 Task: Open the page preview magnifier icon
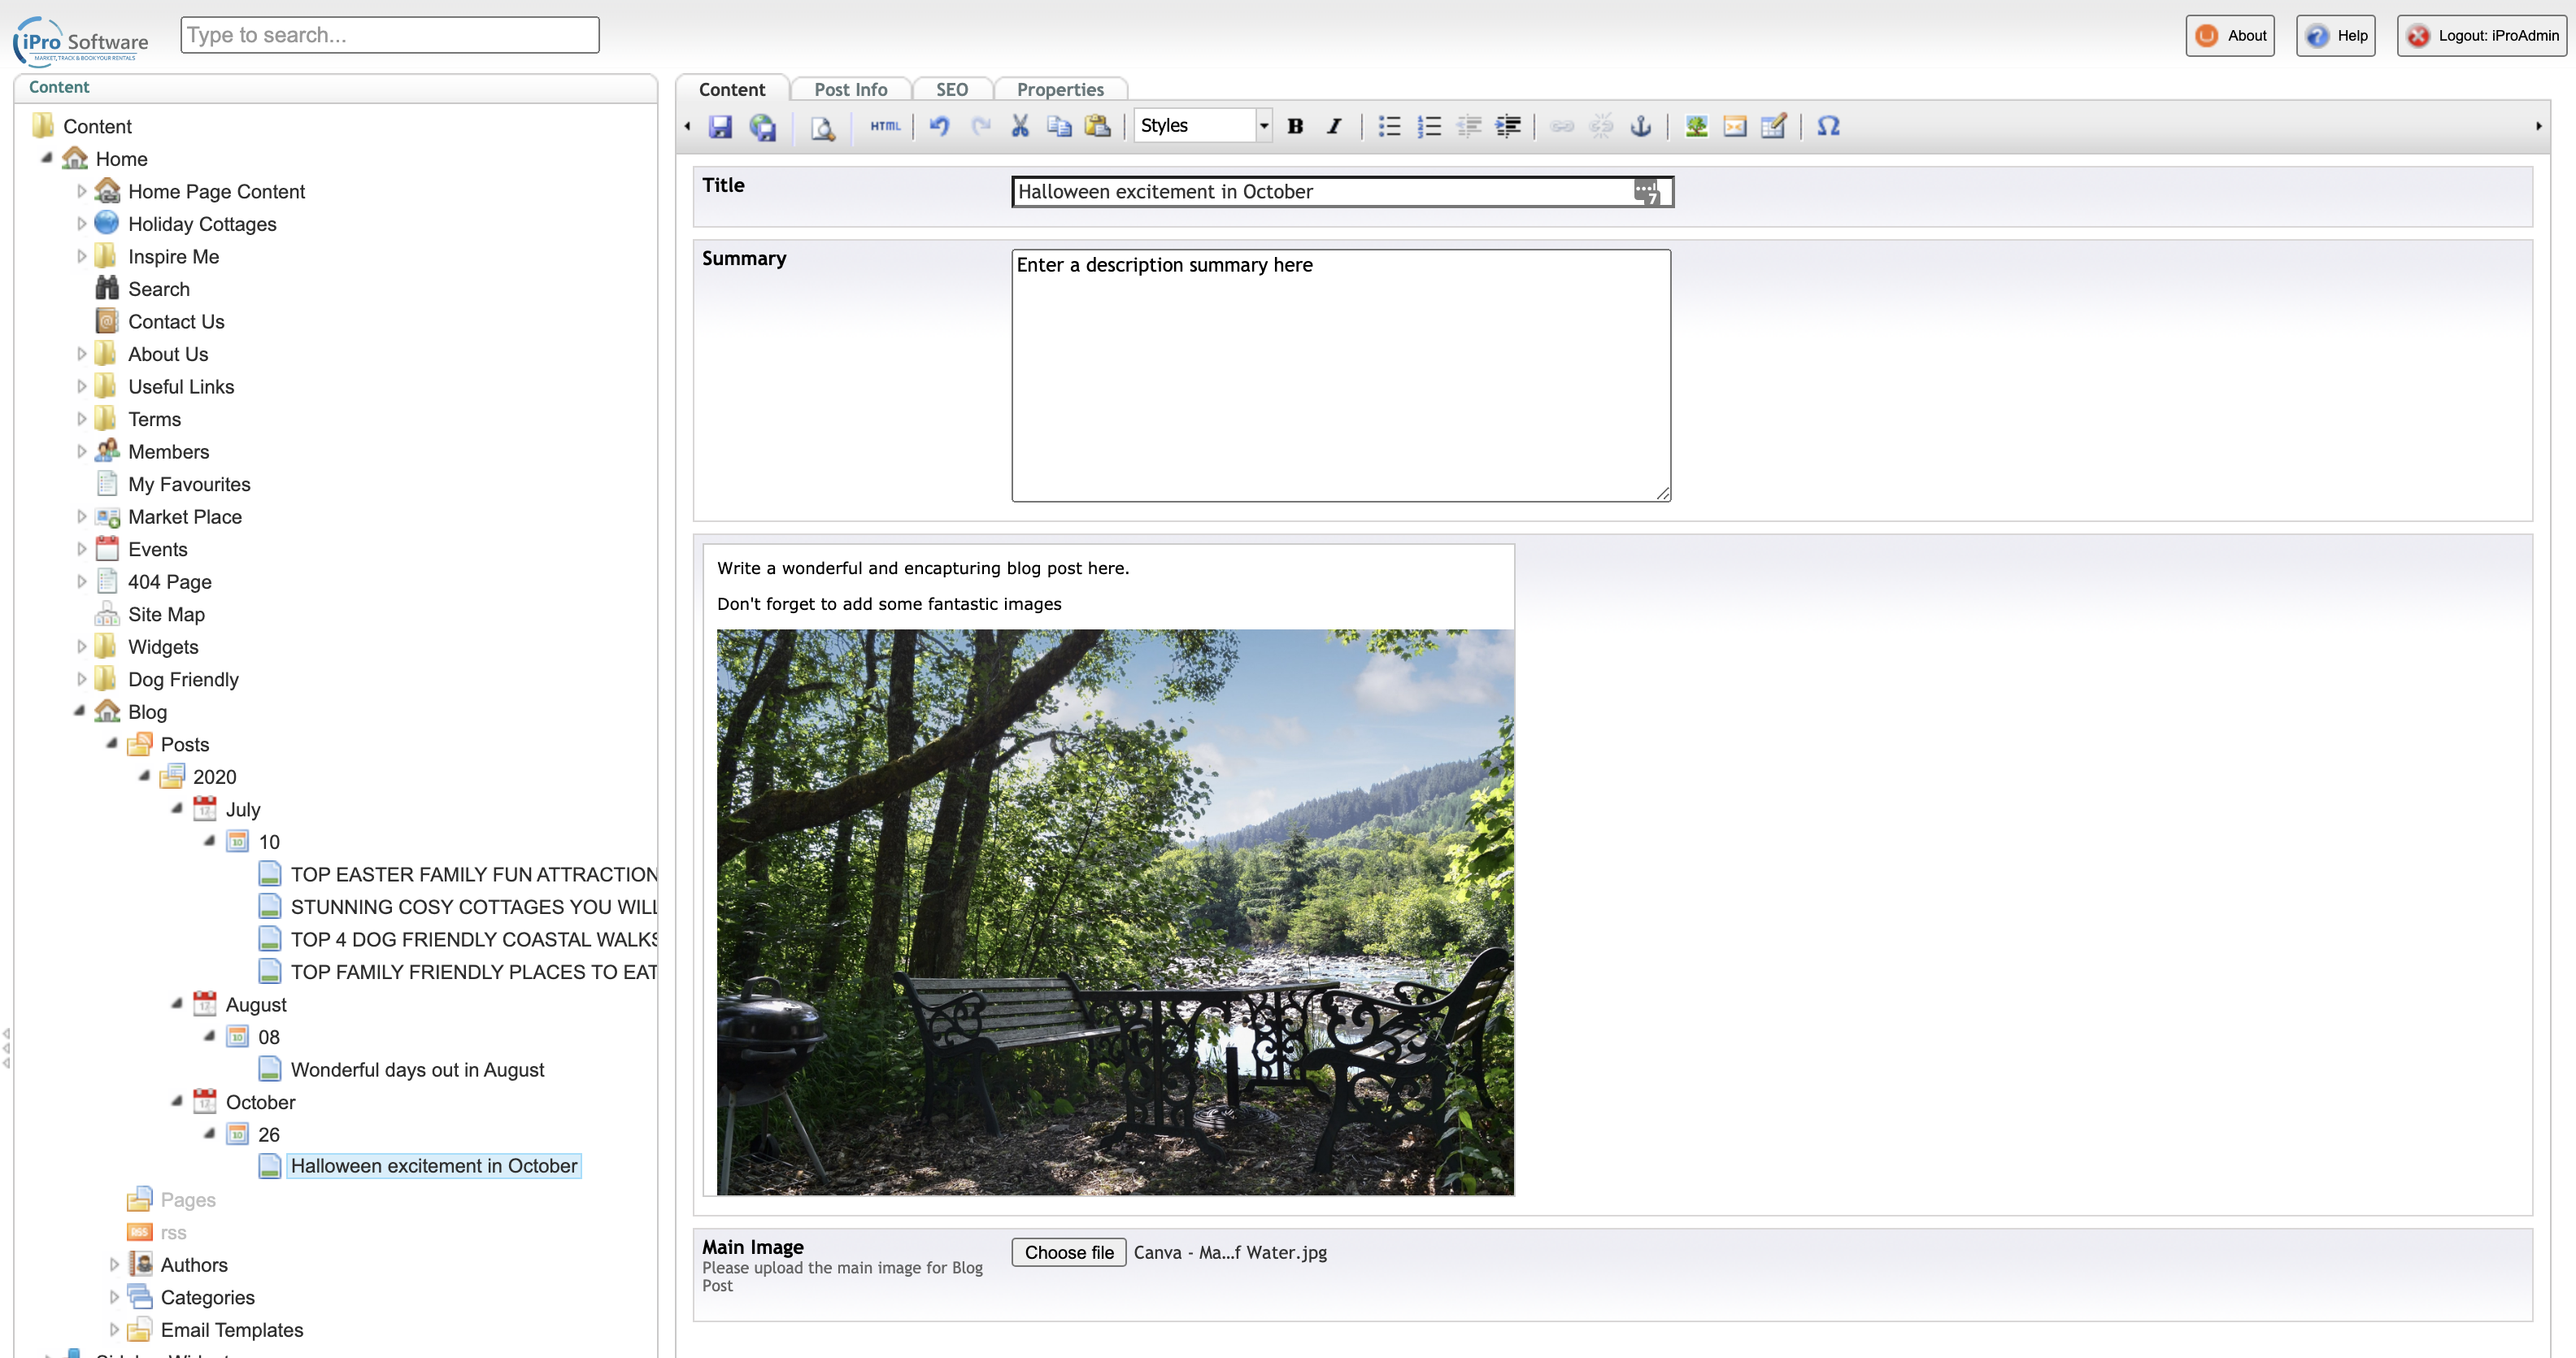tap(822, 127)
